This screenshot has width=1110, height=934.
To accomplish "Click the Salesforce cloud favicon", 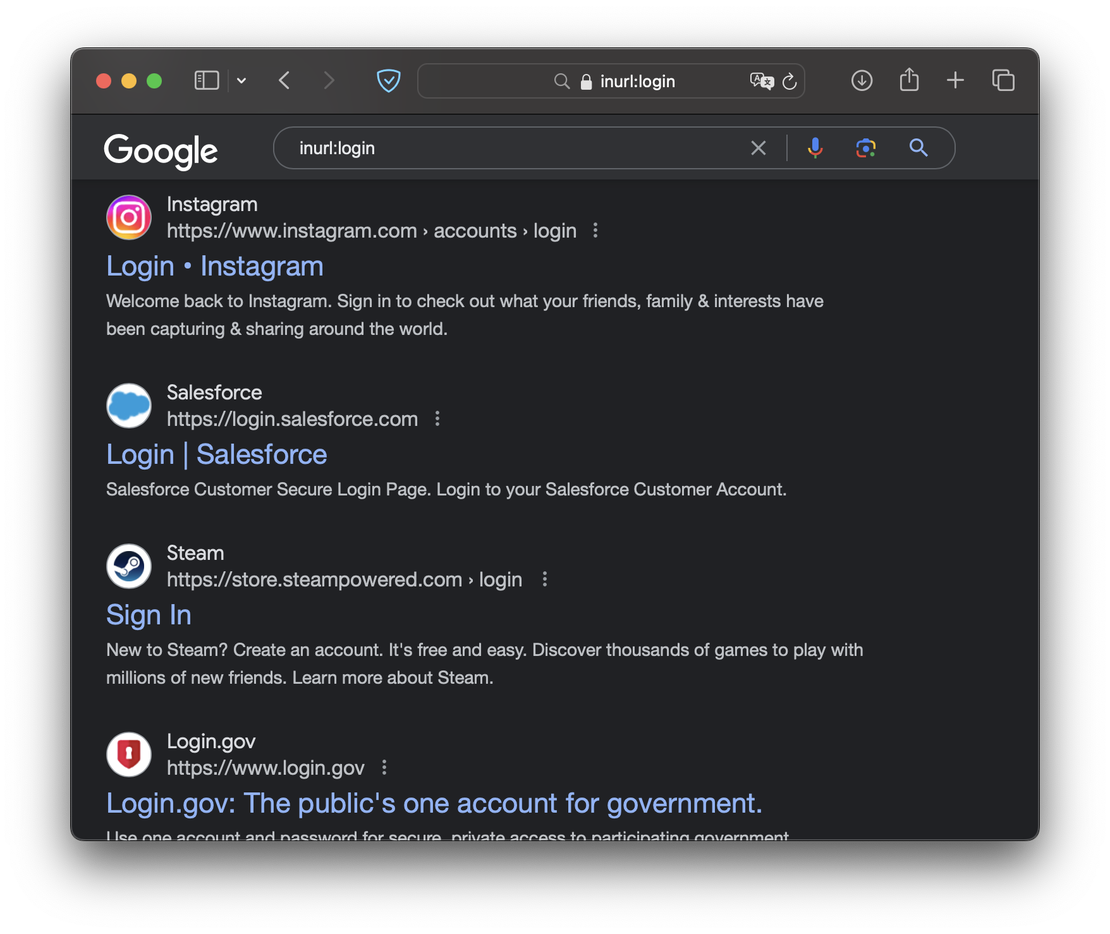I will (x=129, y=405).
